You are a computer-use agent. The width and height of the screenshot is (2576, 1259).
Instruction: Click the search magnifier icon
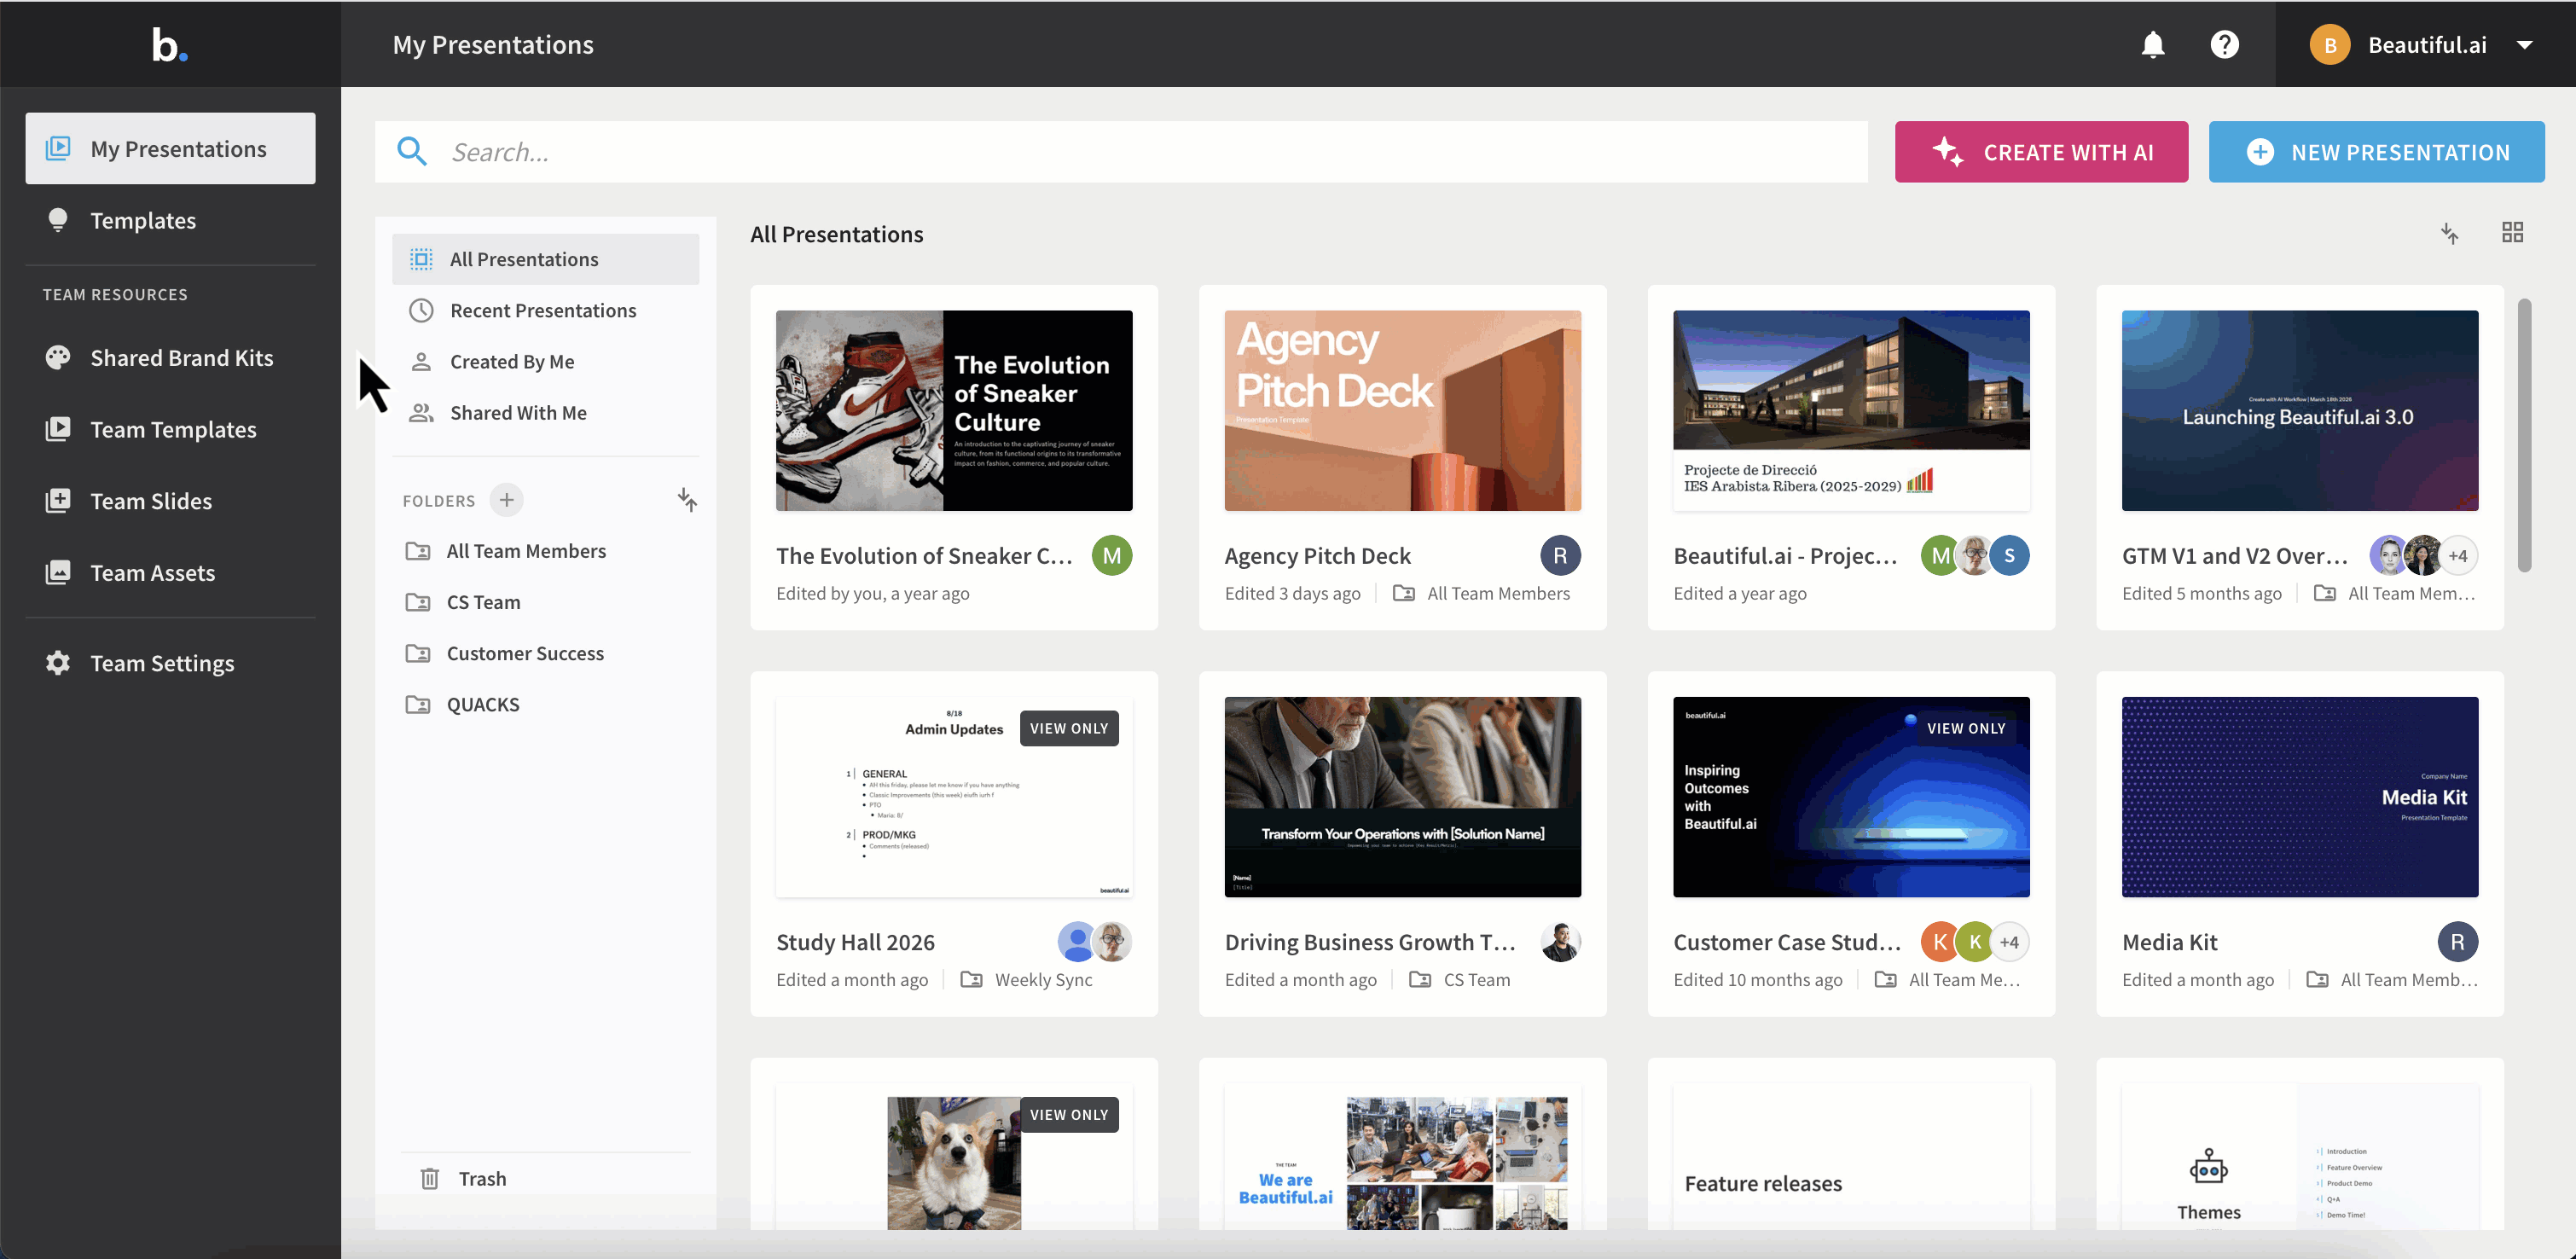coord(412,152)
